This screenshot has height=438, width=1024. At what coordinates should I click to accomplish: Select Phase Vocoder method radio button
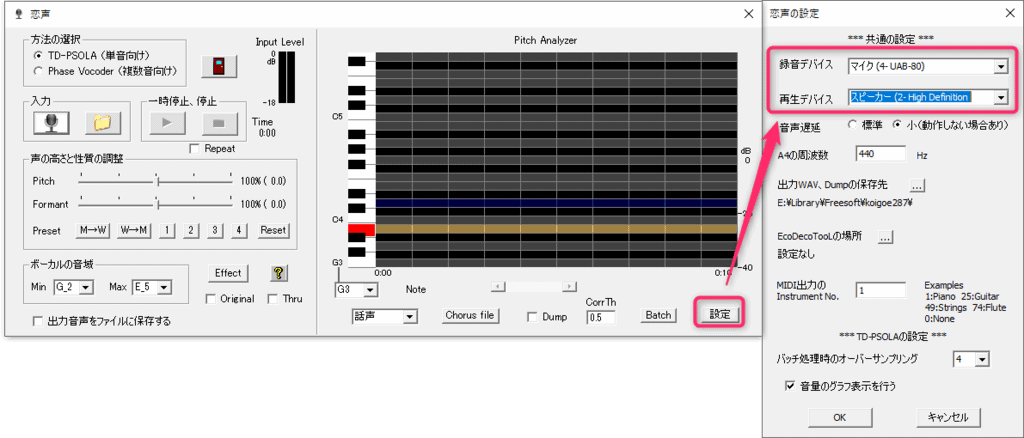point(38,71)
